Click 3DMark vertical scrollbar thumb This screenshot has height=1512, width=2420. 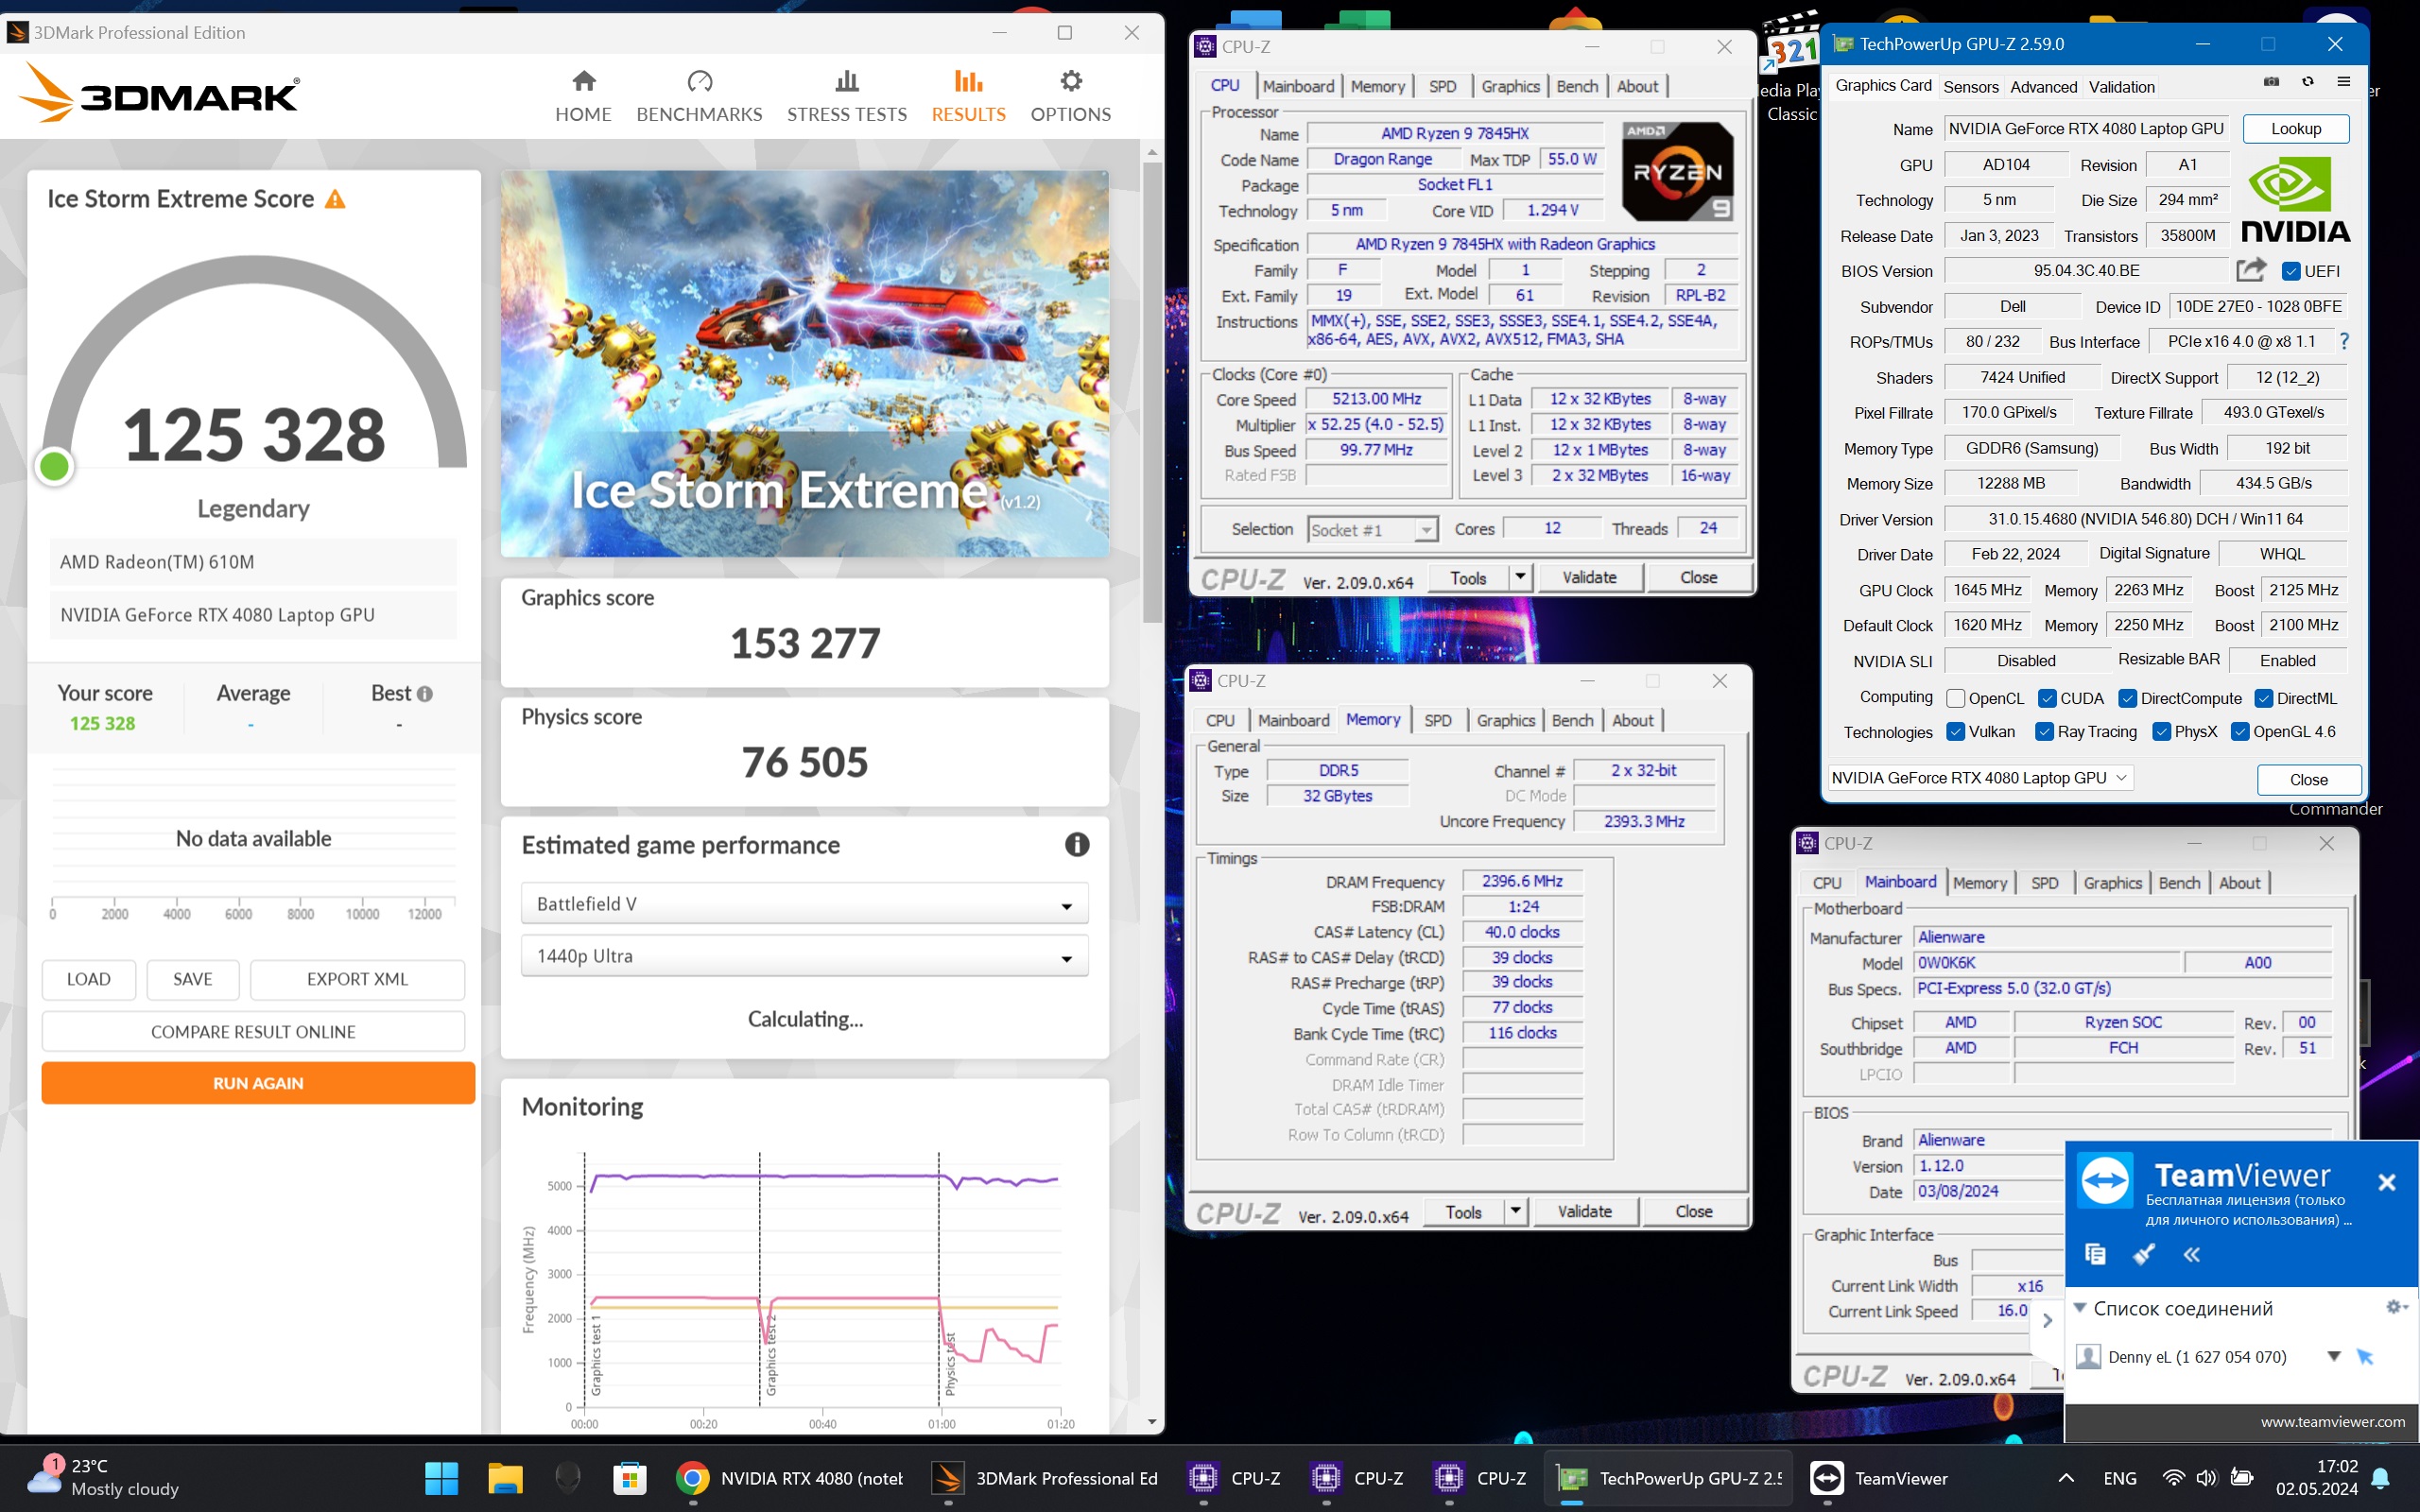coord(1152,390)
